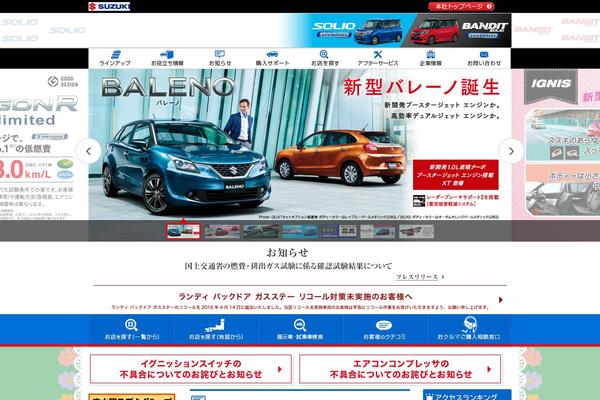Open the 購入サポート nav item with car icon
600x400 pixels.
point(272,58)
